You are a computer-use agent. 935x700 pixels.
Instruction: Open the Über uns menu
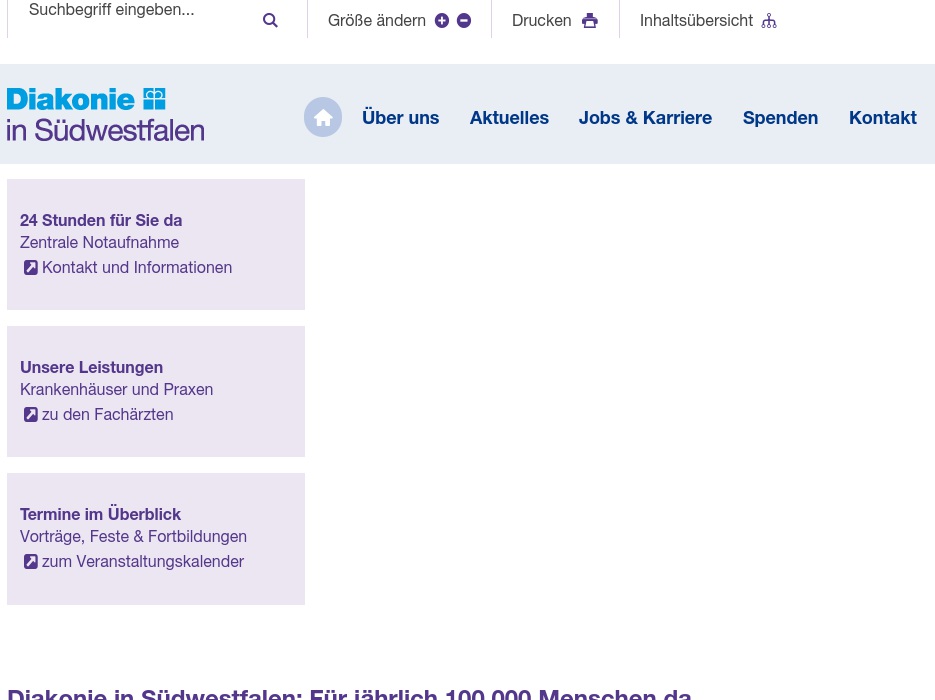click(x=400, y=117)
